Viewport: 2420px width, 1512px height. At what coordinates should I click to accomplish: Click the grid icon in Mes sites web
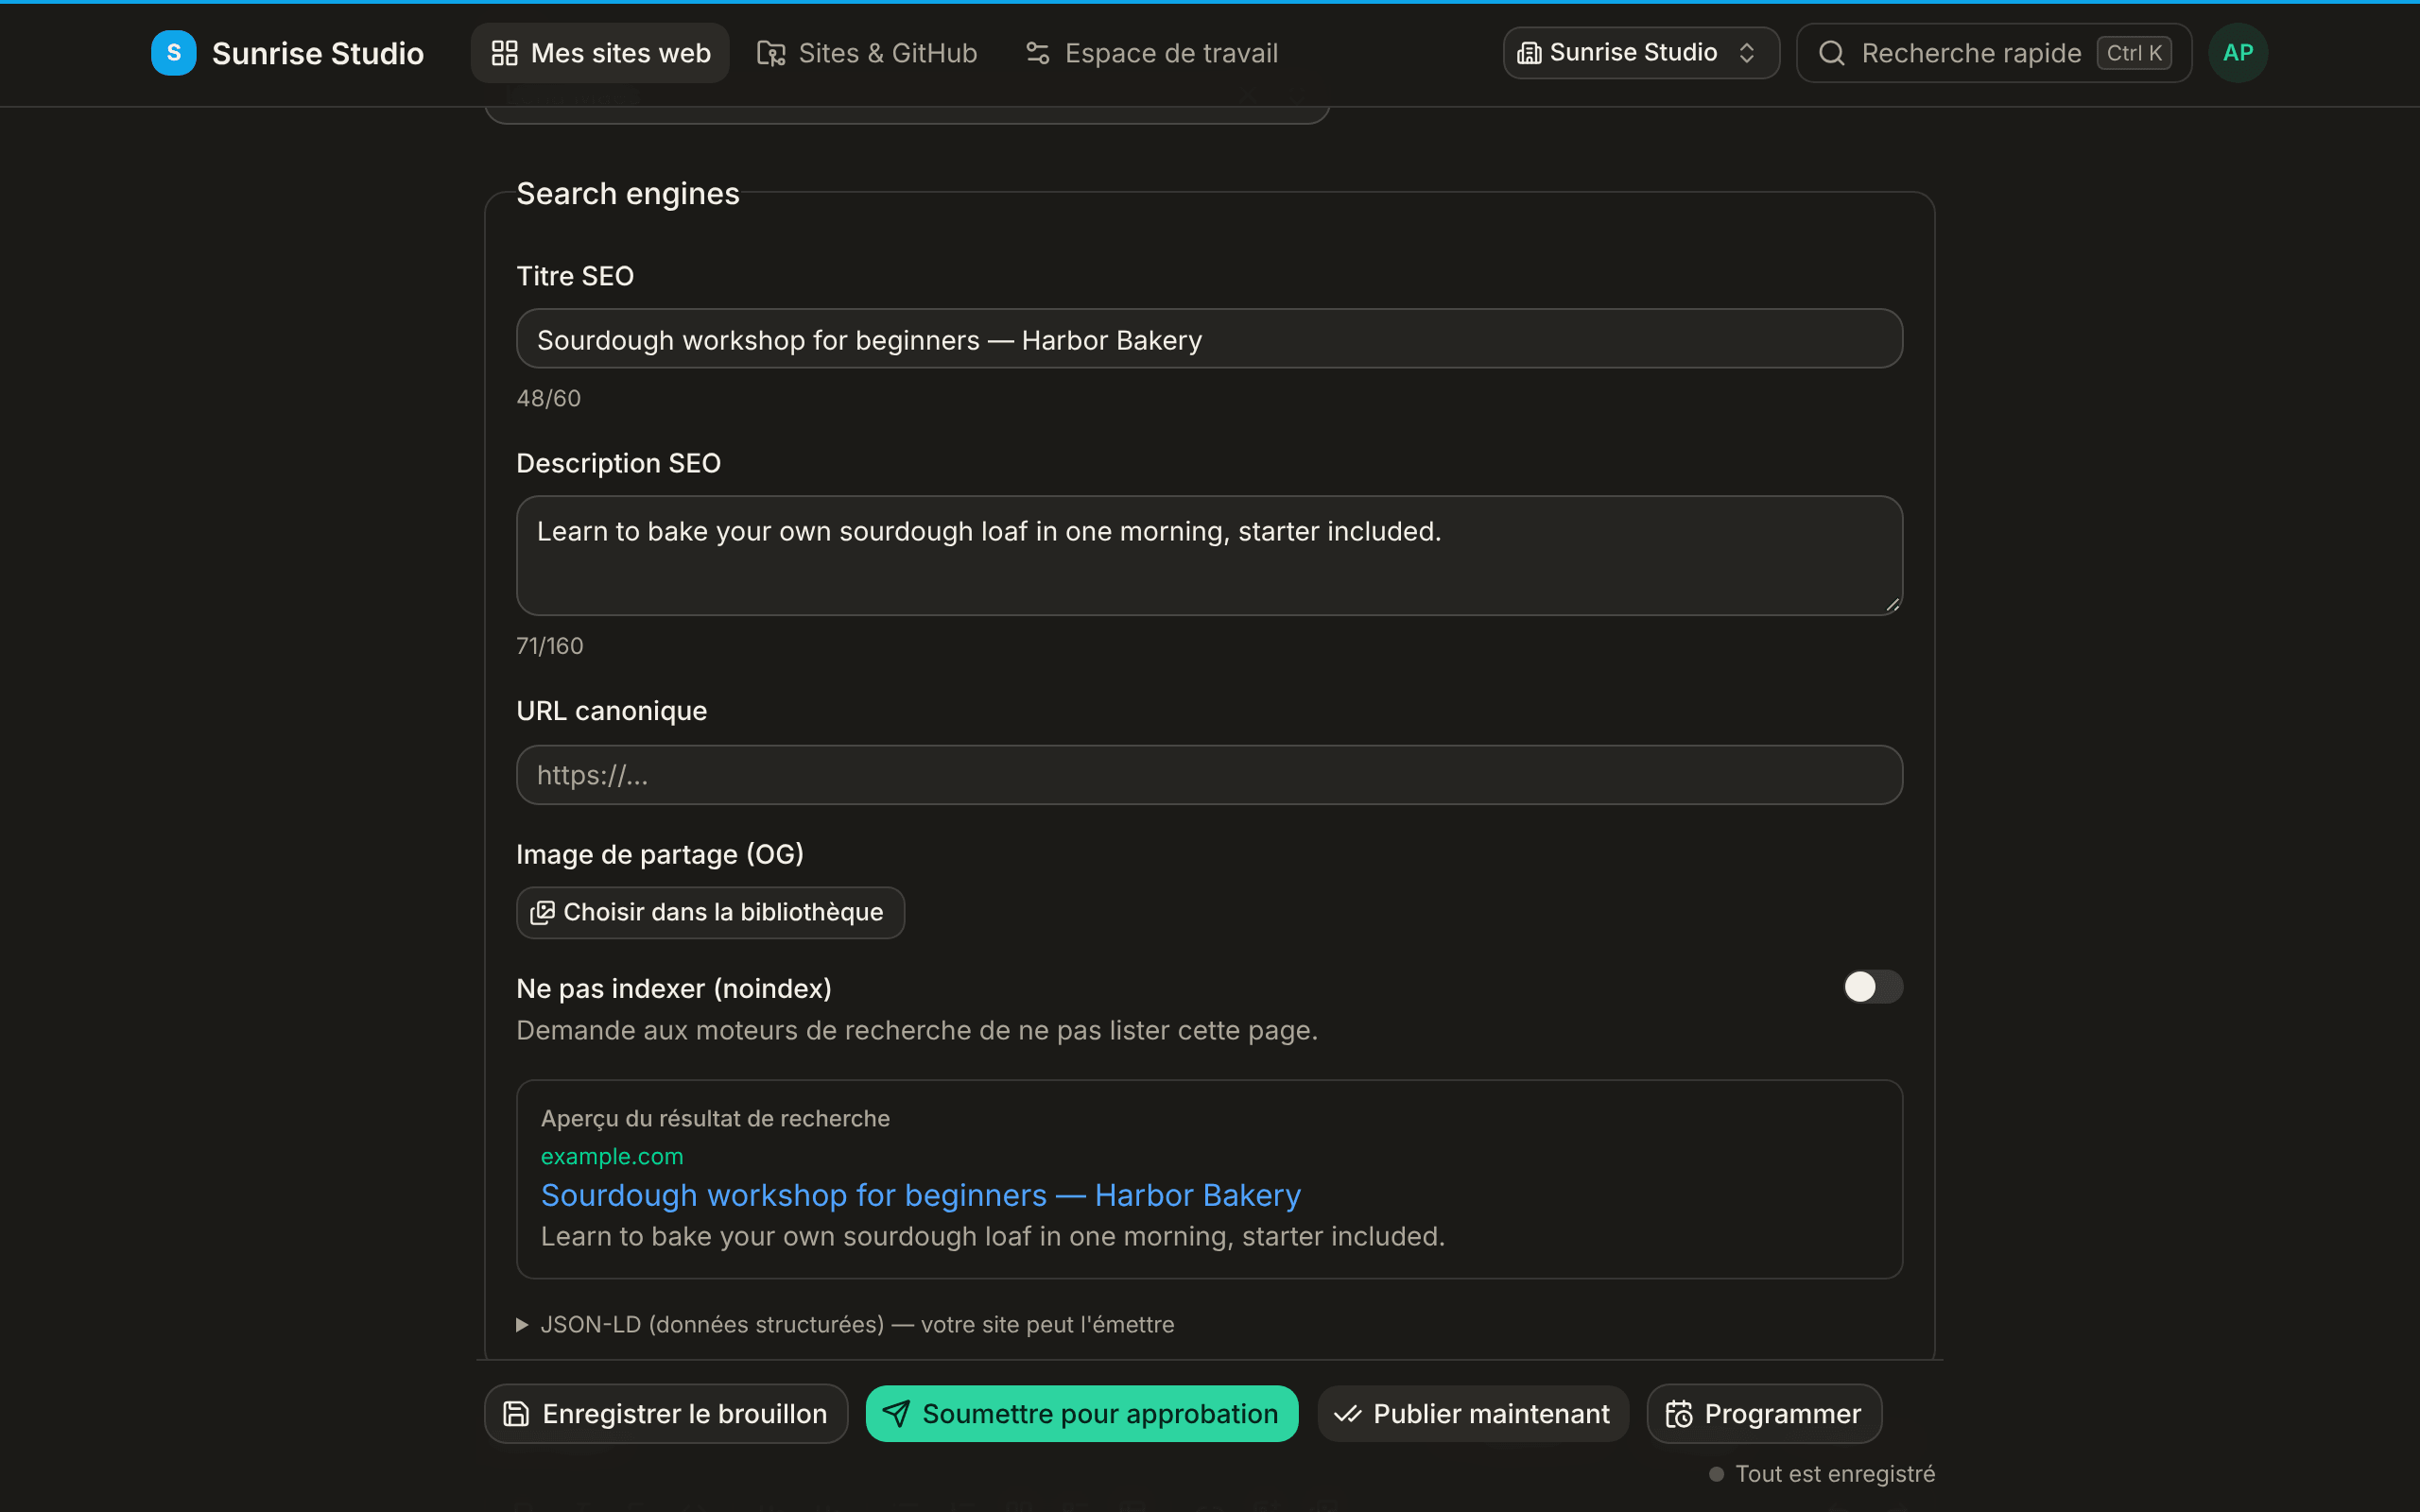504,53
